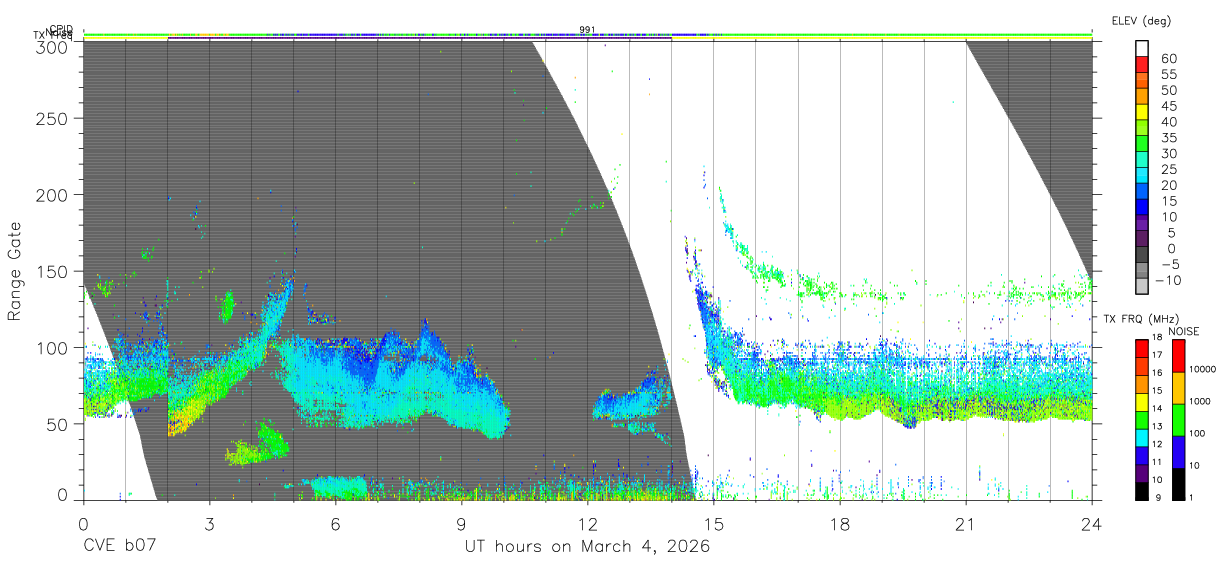Click the '21' UT hours tick label

(x=966, y=523)
